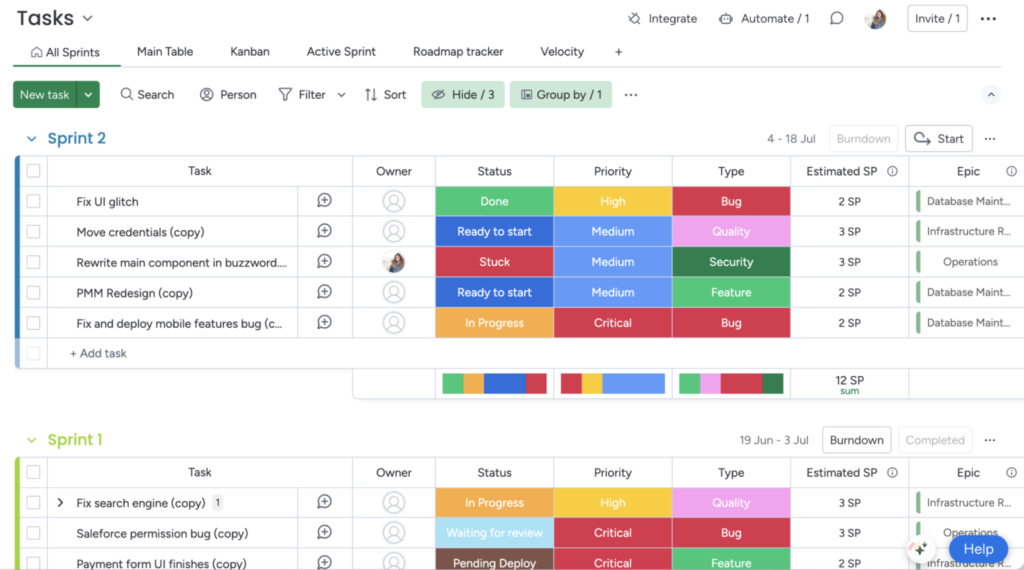The width and height of the screenshot is (1024, 570).
Task: Expand Fix search engine subitems arrow
Action: 60,503
